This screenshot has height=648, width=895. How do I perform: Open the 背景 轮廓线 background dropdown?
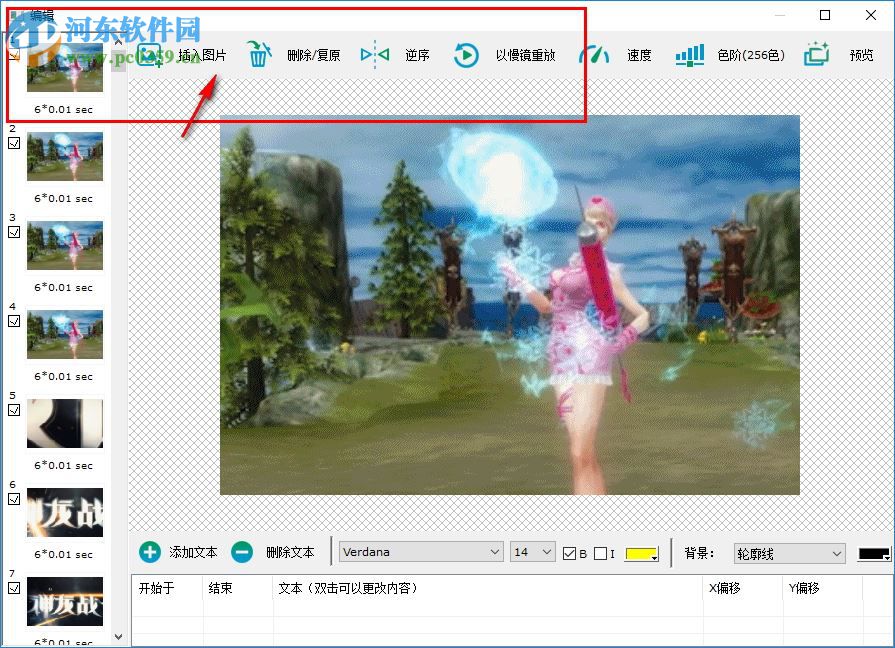[x=789, y=552]
